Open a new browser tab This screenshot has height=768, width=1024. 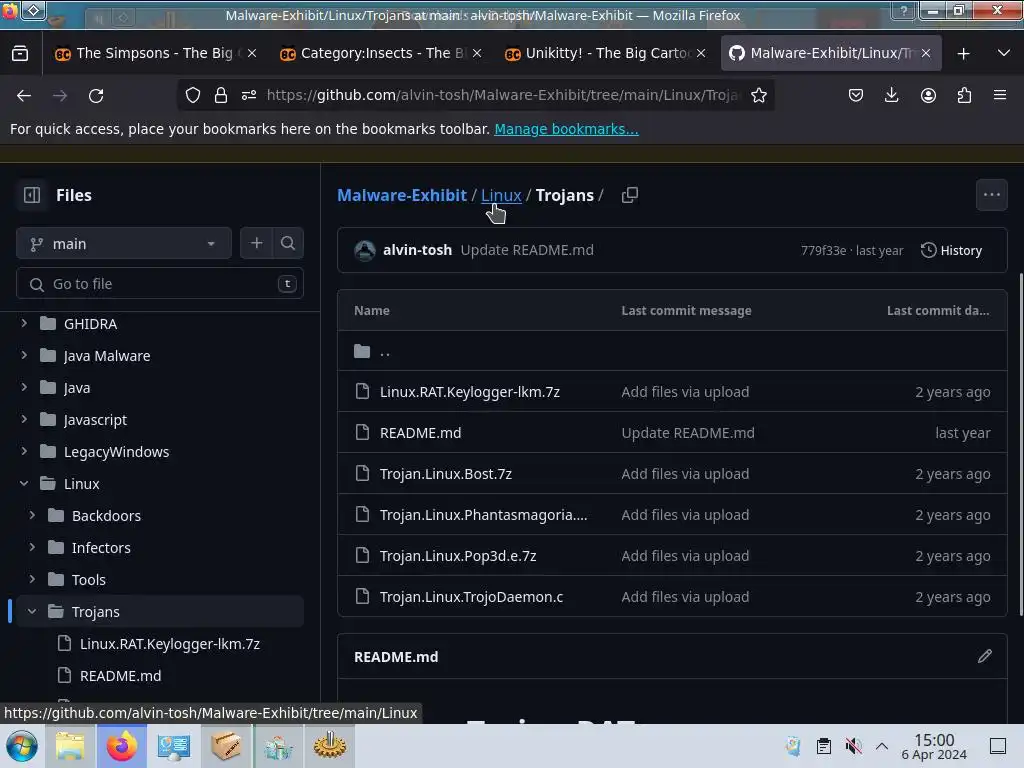[x=963, y=54]
